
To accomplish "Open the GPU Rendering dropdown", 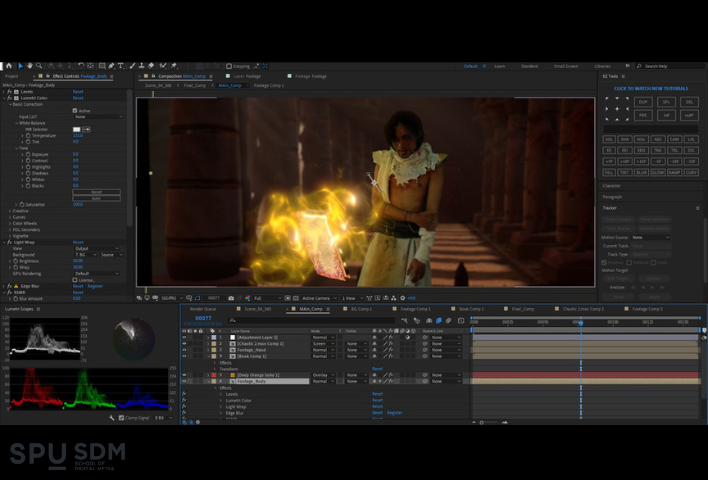I will (x=97, y=274).
